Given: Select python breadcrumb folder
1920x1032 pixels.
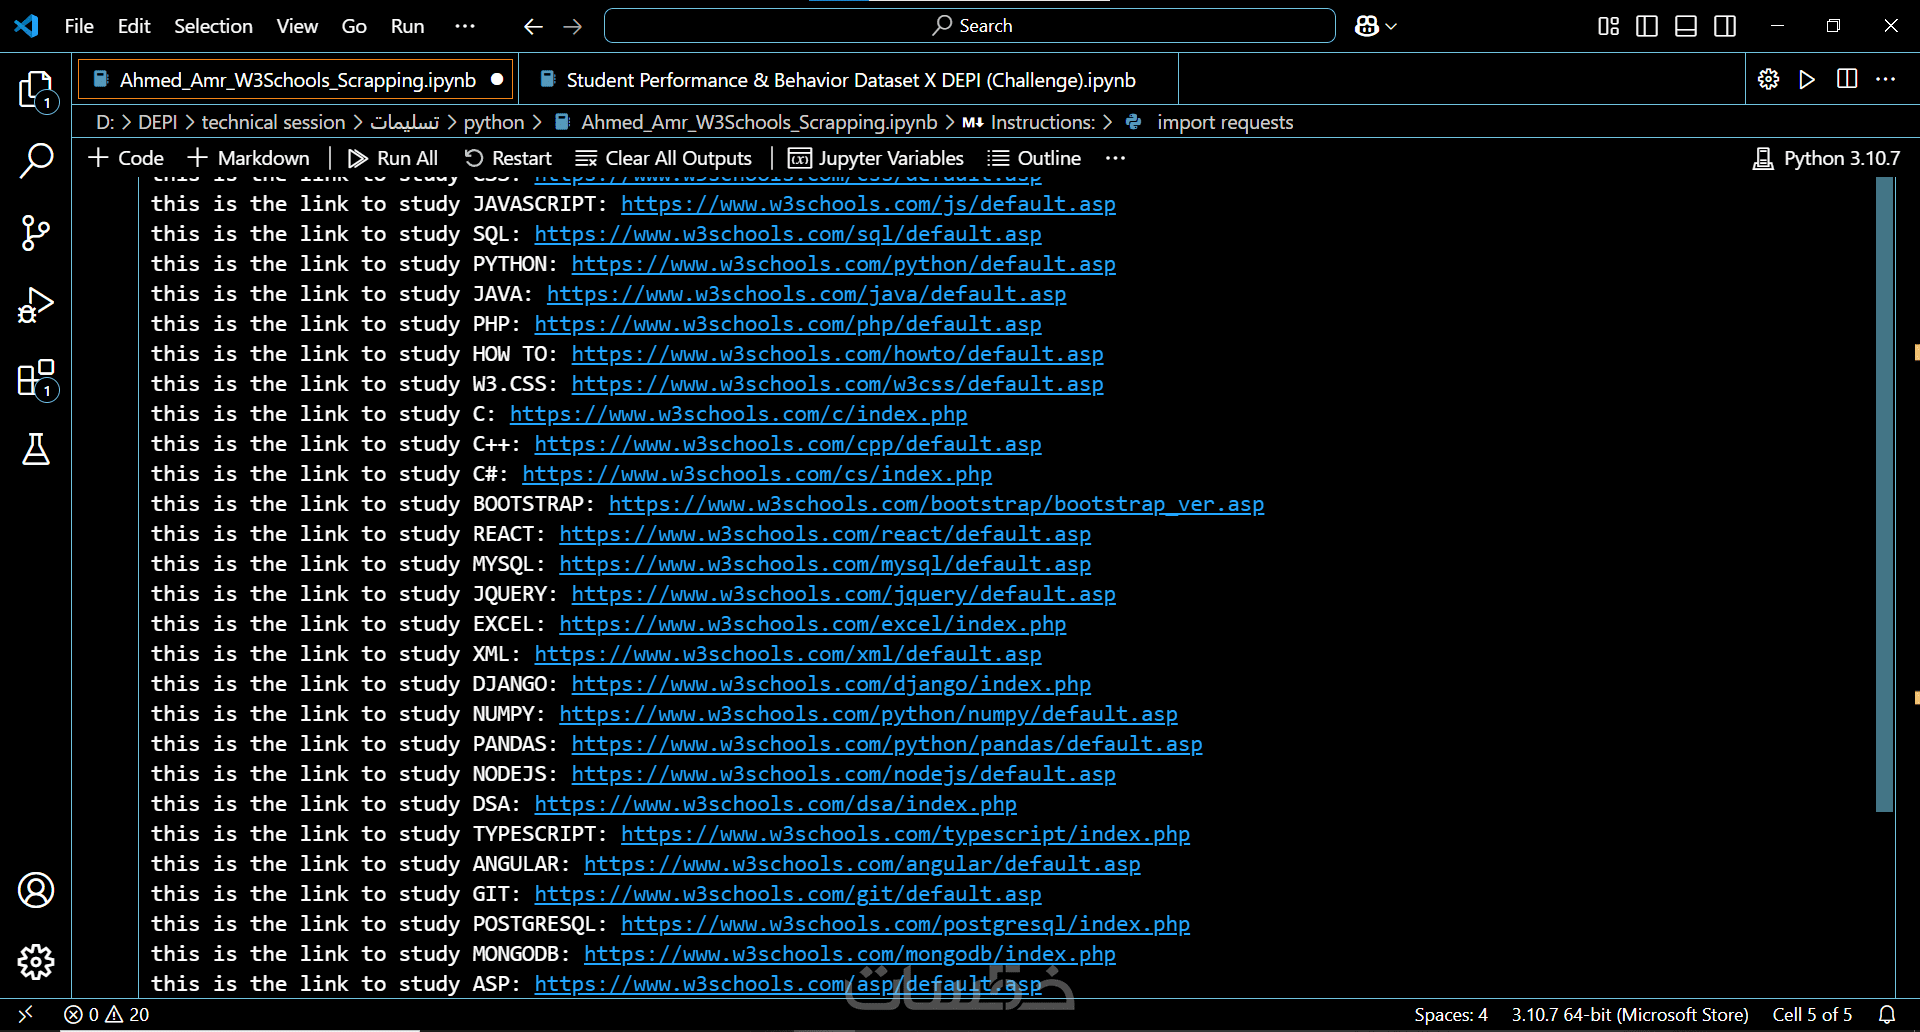Looking at the screenshot, I should coord(494,122).
